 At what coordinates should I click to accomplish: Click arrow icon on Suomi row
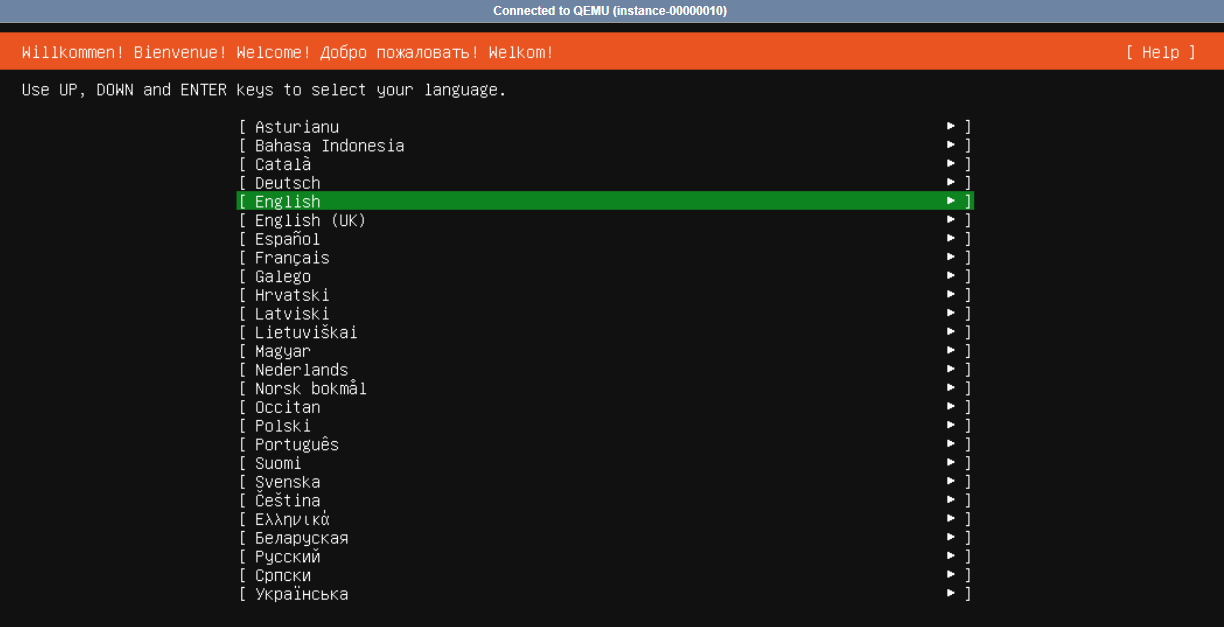click(x=951, y=463)
